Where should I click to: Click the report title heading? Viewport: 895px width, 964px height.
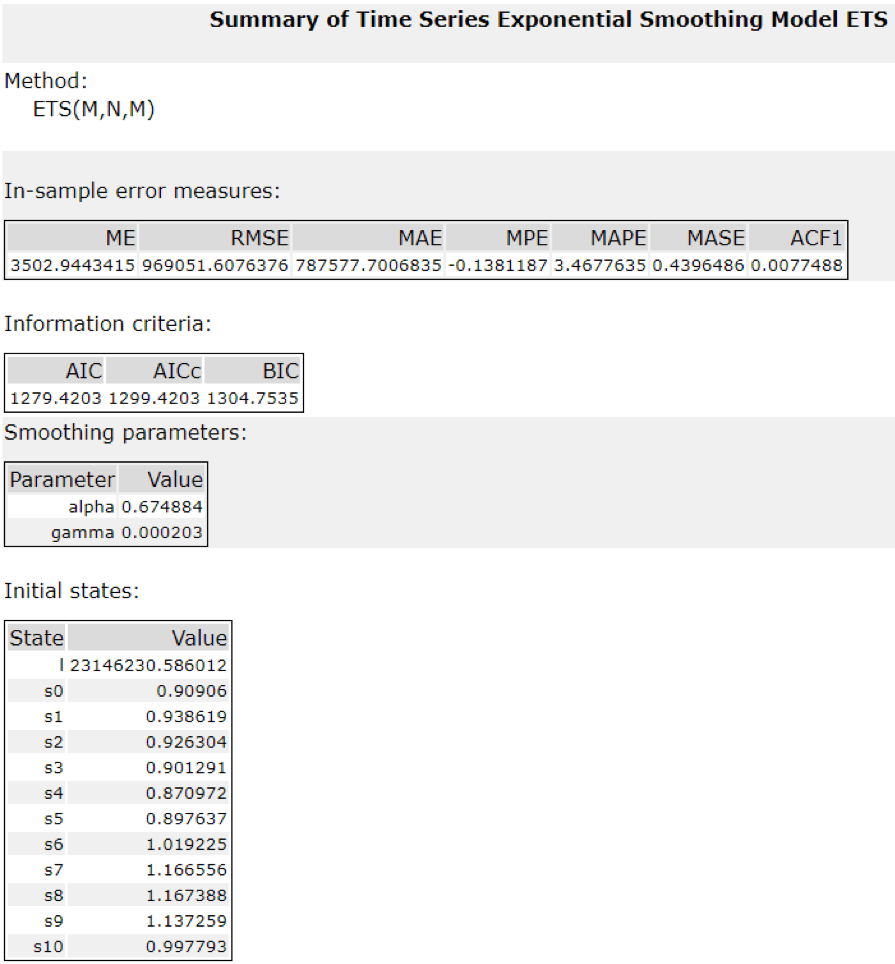tap(548, 20)
